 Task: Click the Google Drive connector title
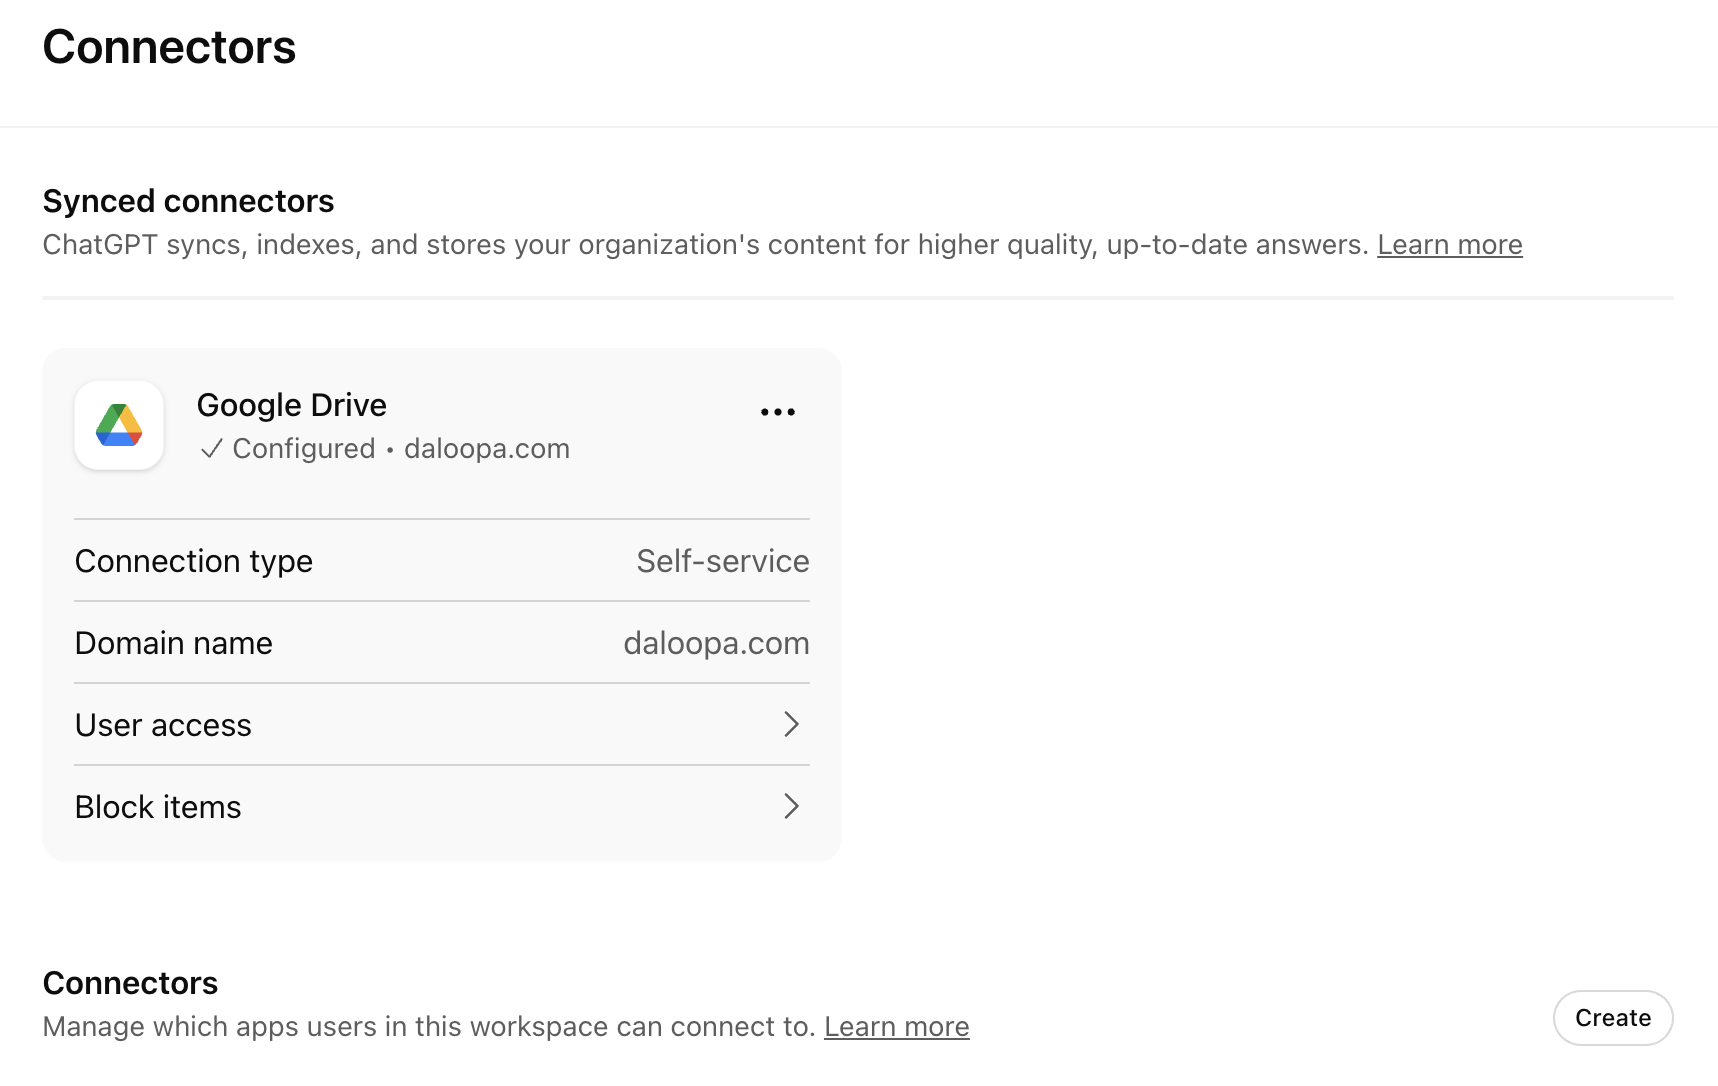(292, 405)
